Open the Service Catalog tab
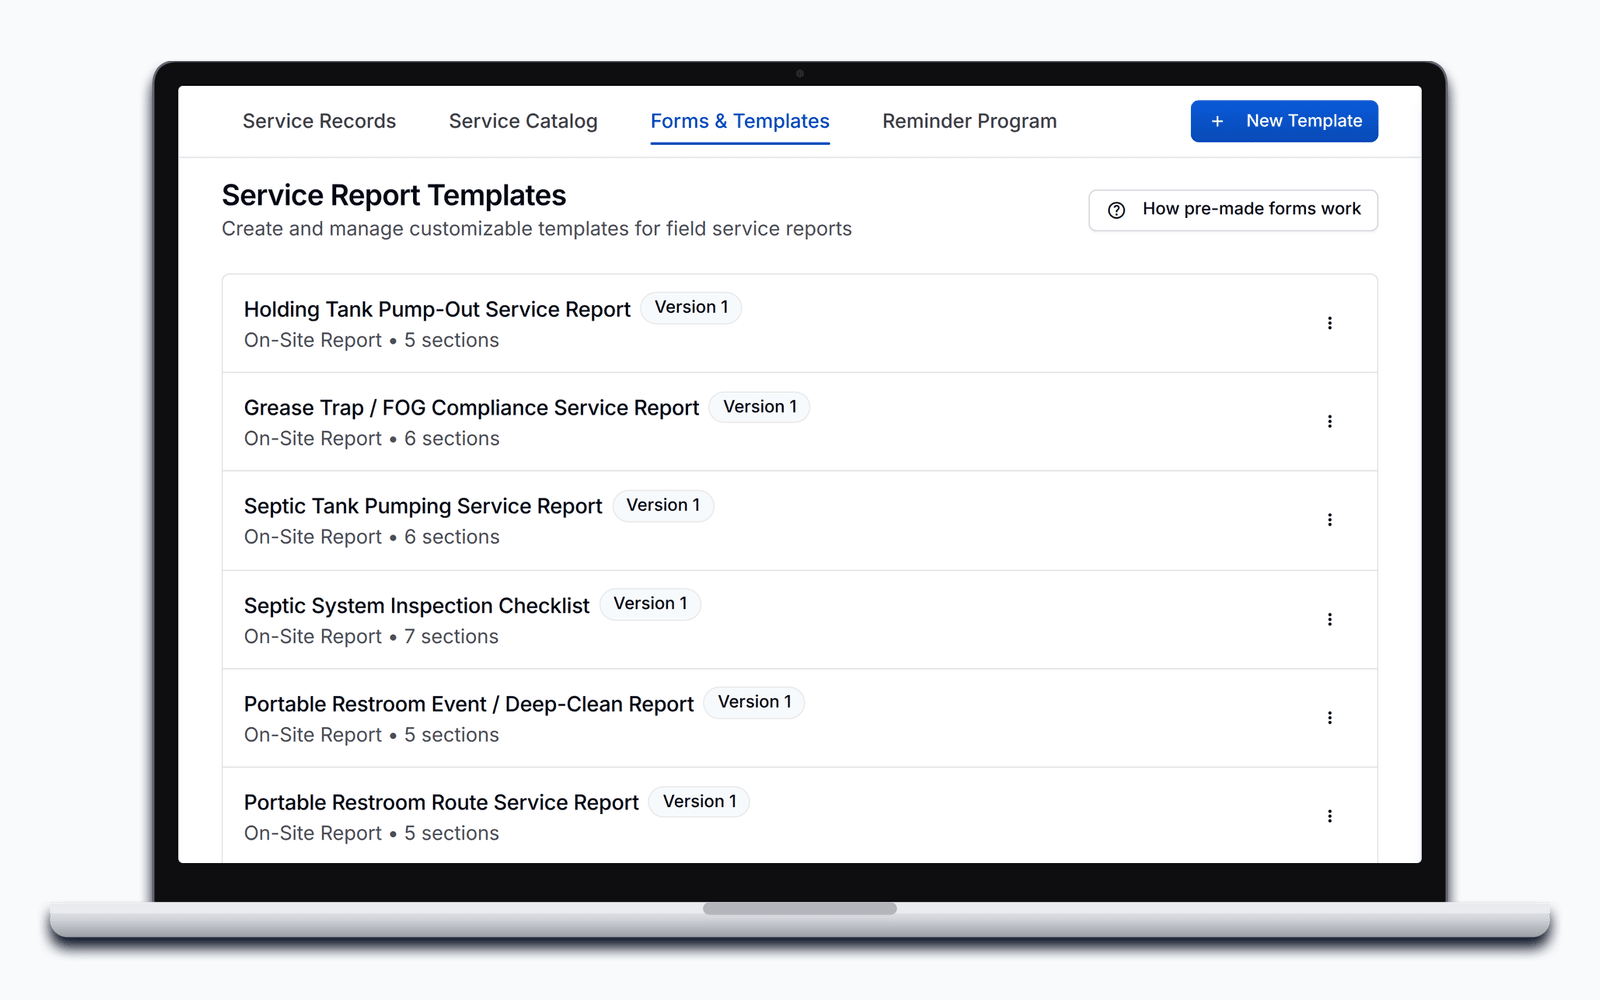The image size is (1600, 1000). click(x=523, y=121)
